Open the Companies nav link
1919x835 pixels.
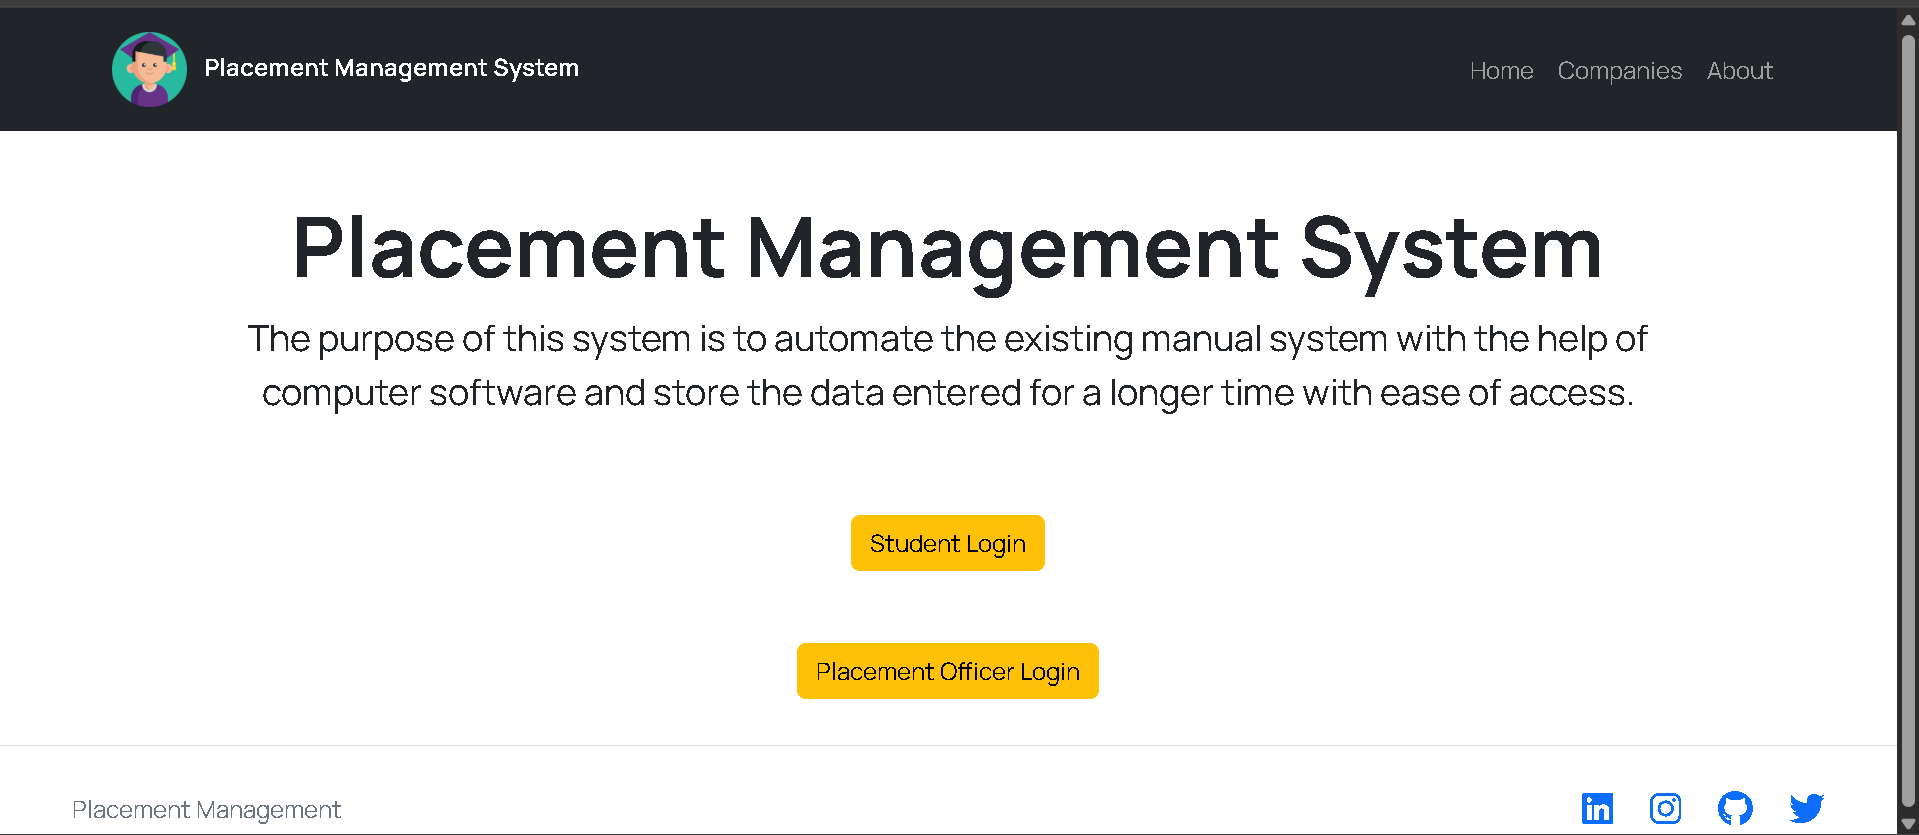pos(1619,71)
